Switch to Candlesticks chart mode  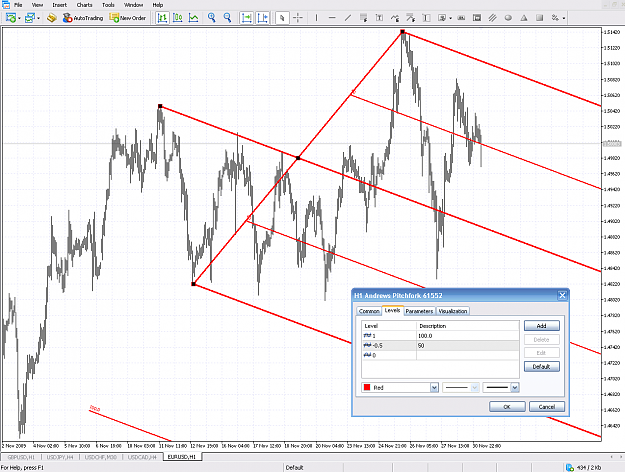tap(178, 18)
